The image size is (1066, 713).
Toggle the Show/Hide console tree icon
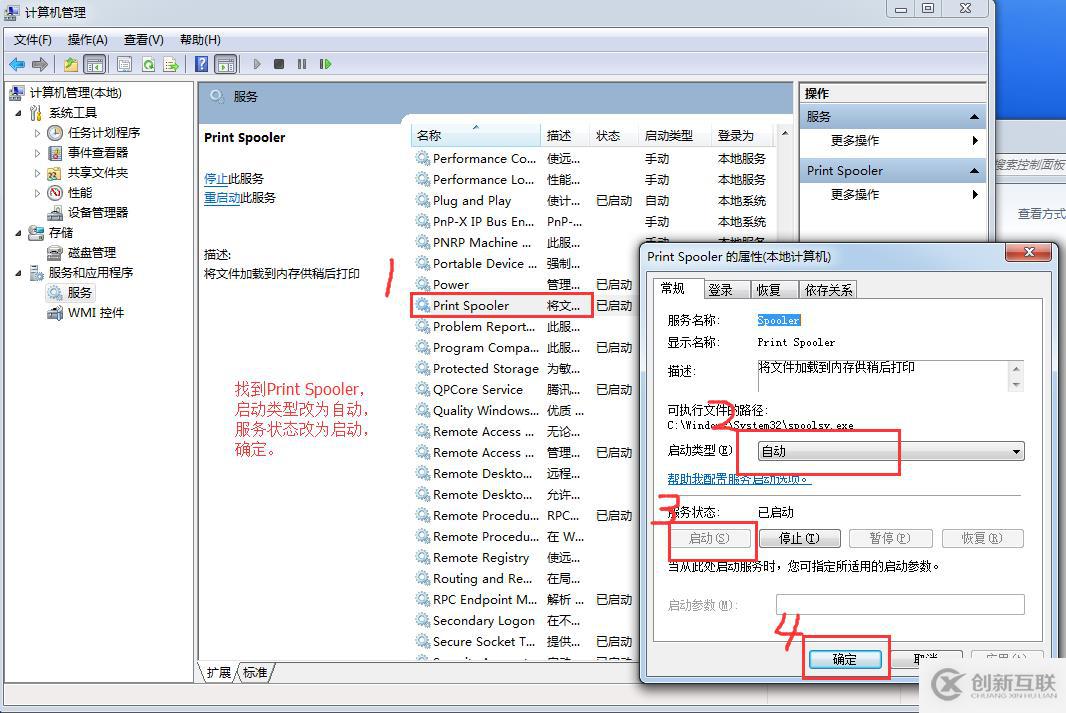tap(95, 65)
